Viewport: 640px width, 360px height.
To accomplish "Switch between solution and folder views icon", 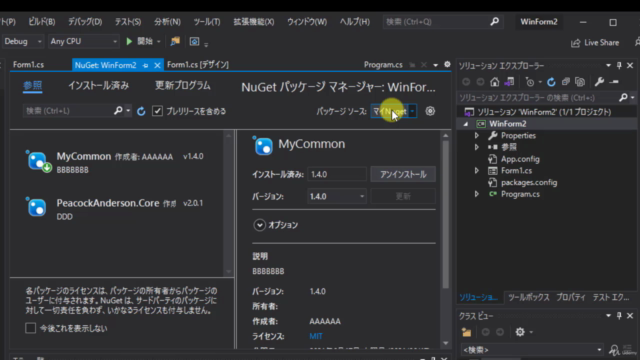I will (509, 82).
